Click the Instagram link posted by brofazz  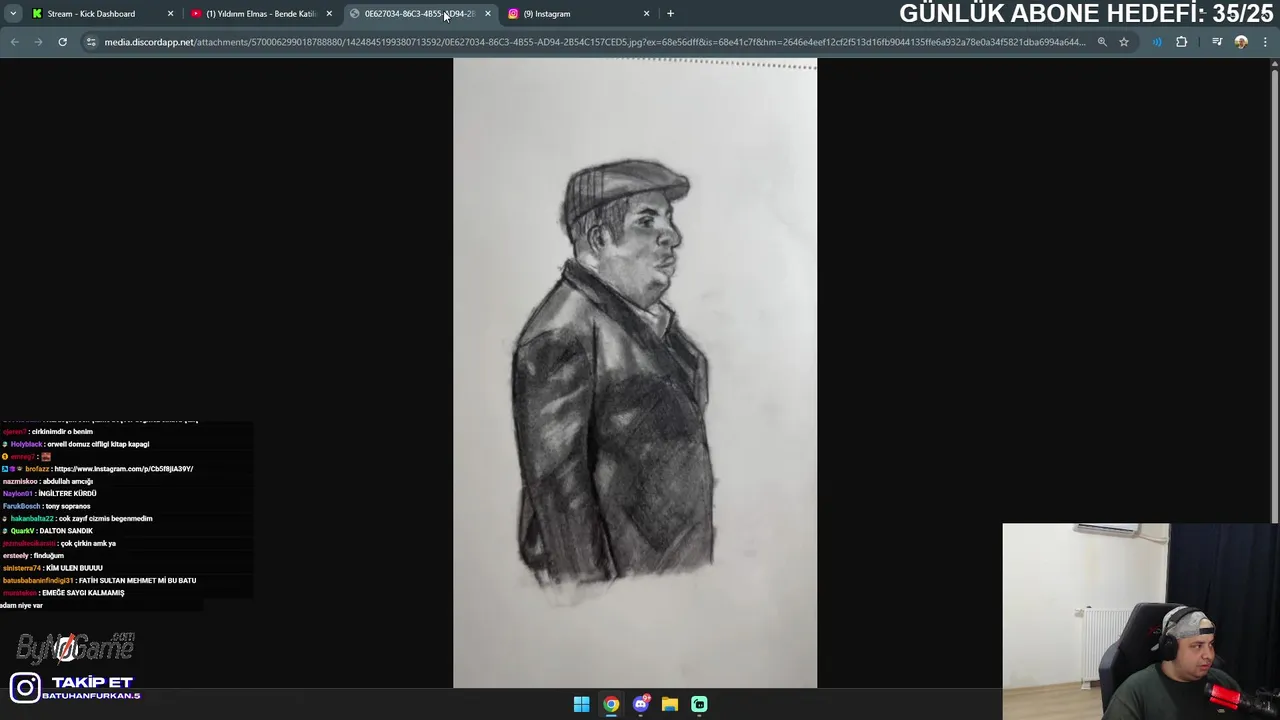coord(123,469)
